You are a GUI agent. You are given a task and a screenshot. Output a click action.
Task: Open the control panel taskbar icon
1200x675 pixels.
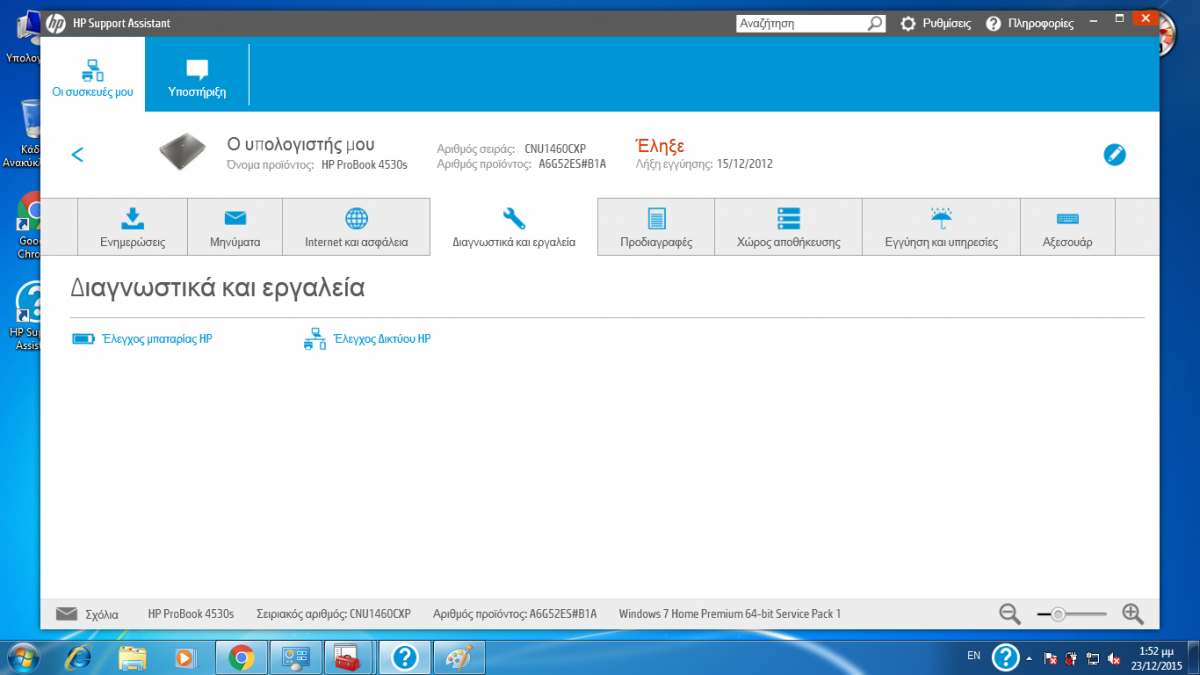point(295,657)
